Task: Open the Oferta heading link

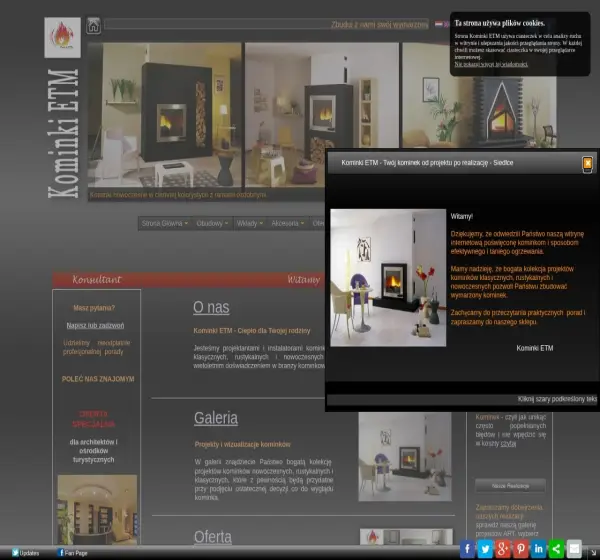Action: tap(213, 537)
